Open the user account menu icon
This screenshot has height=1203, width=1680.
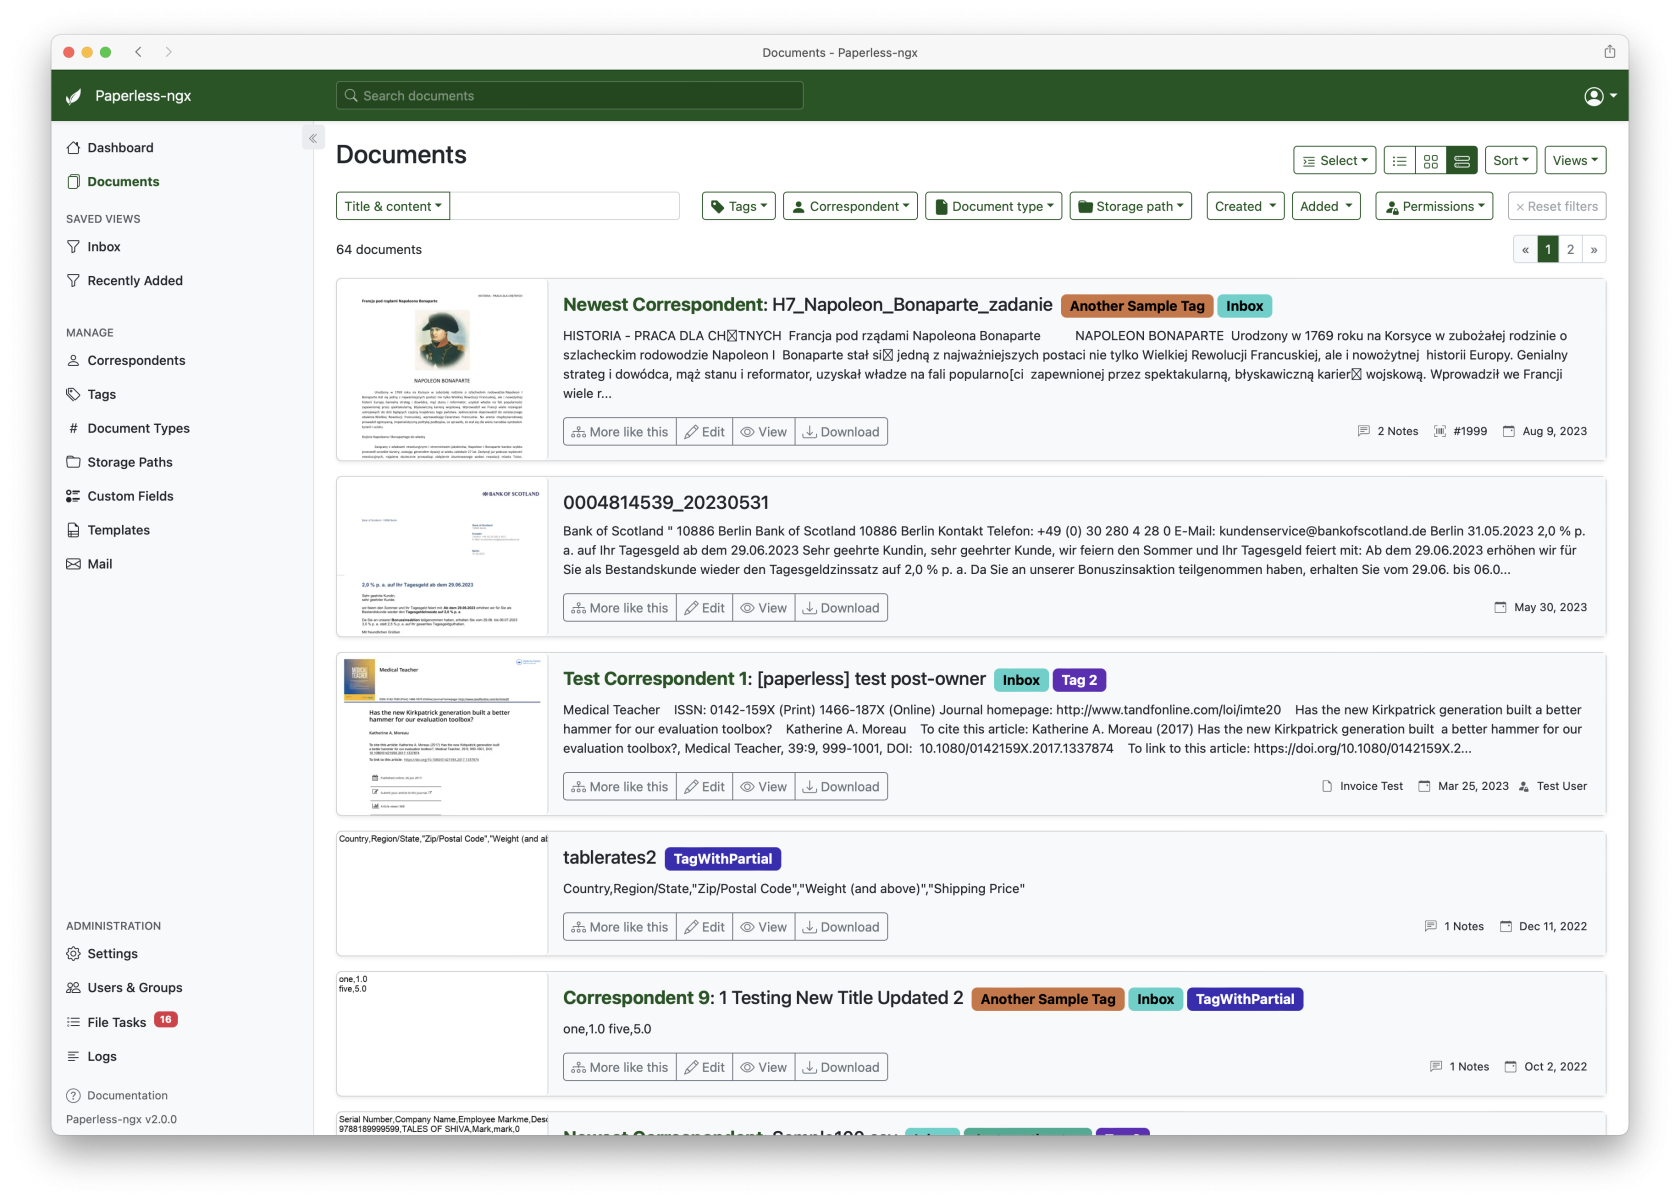coord(1600,96)
